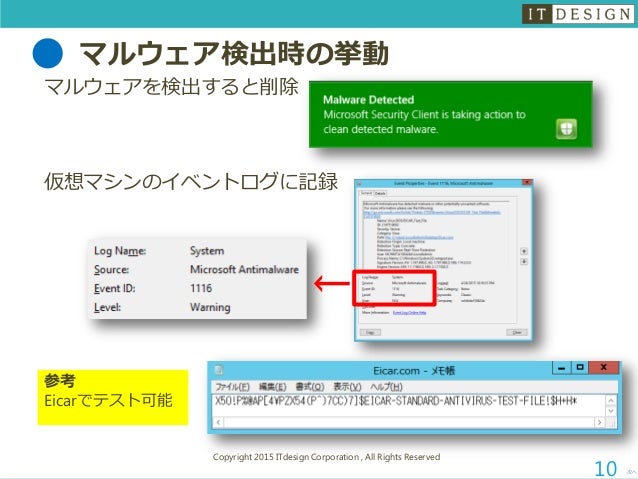The height and width of the screenshot is (479, 638).
Task: Click the 'Log Name:' label
Action: [120, 251]
